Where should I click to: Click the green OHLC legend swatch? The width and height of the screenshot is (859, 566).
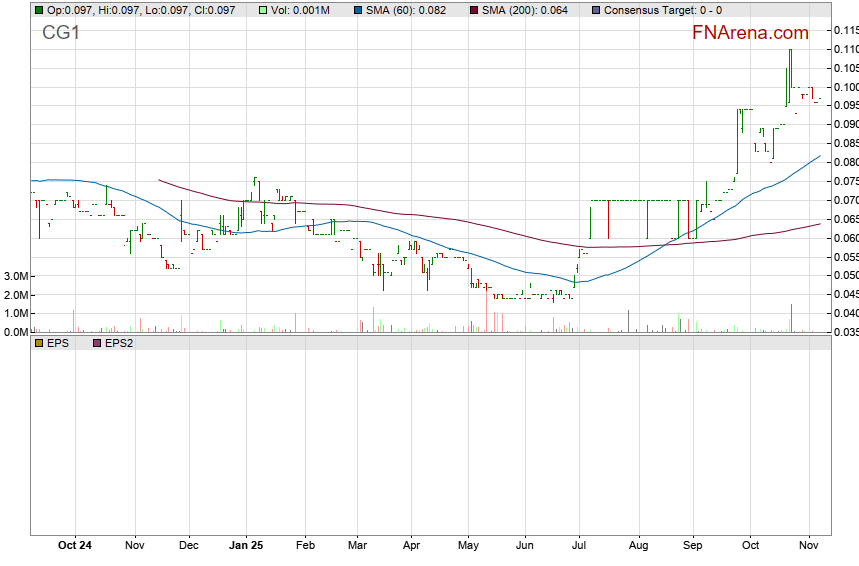point(38,10)
